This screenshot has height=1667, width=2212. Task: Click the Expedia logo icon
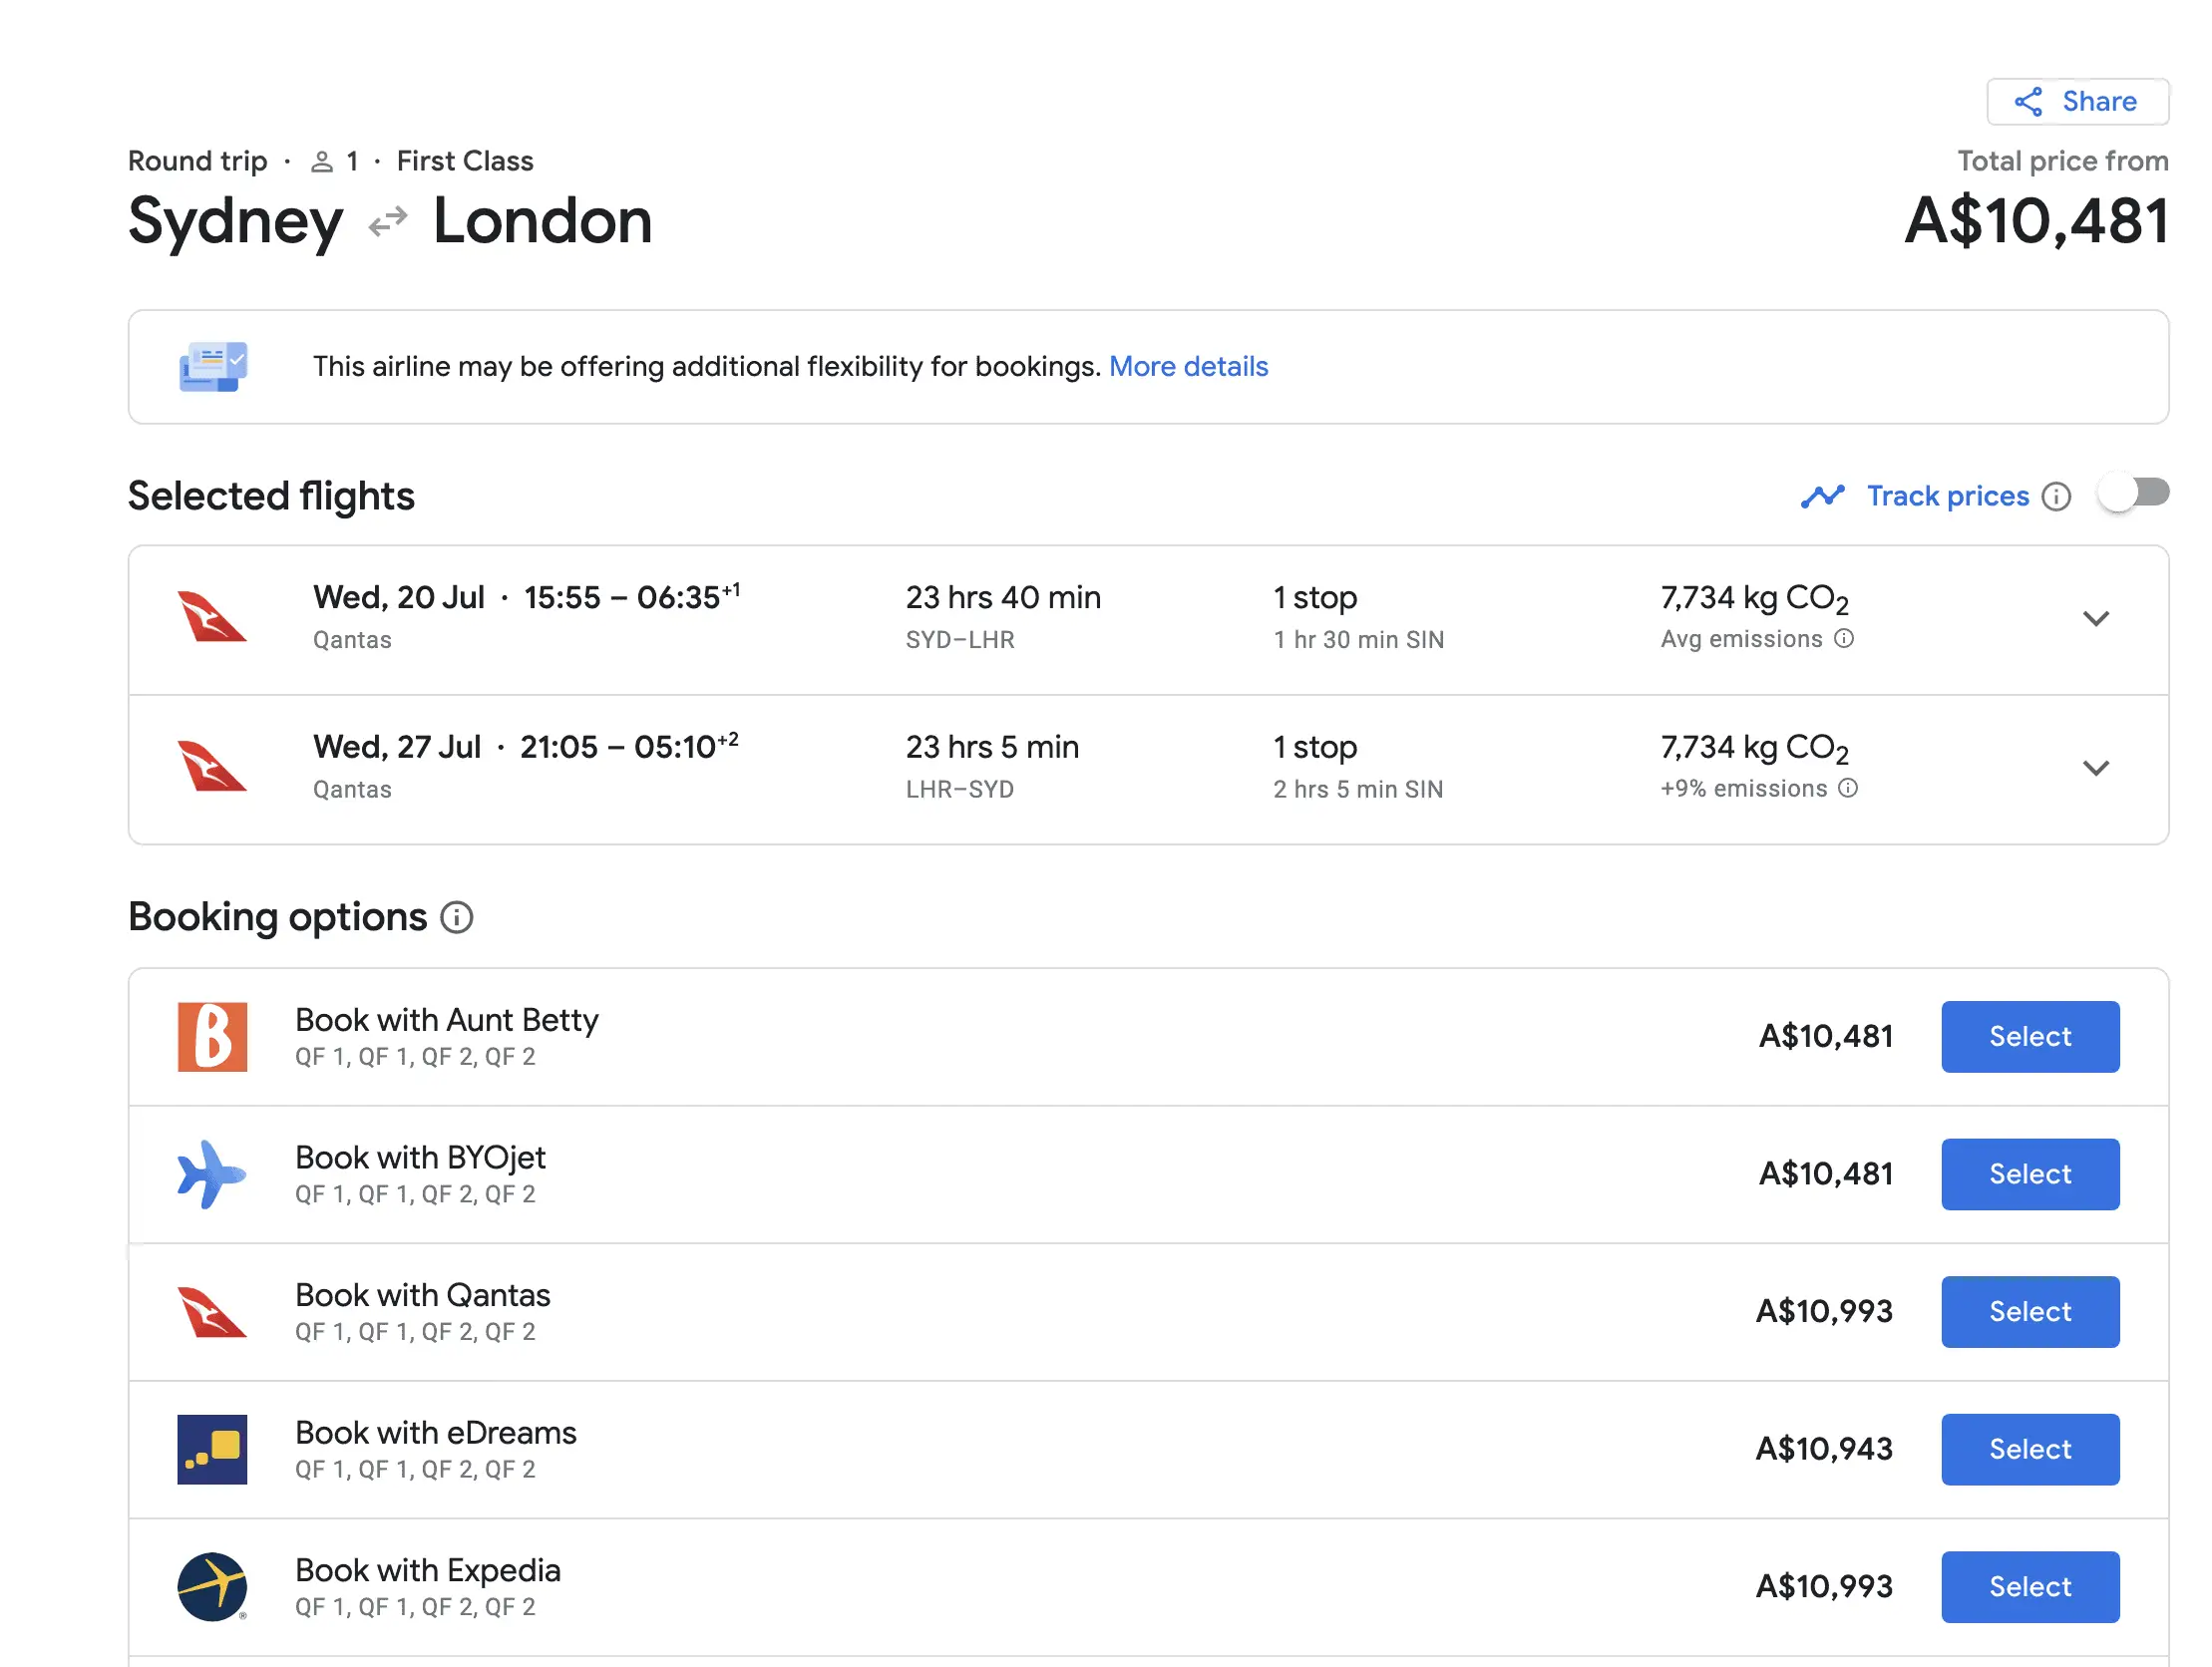212,1586
